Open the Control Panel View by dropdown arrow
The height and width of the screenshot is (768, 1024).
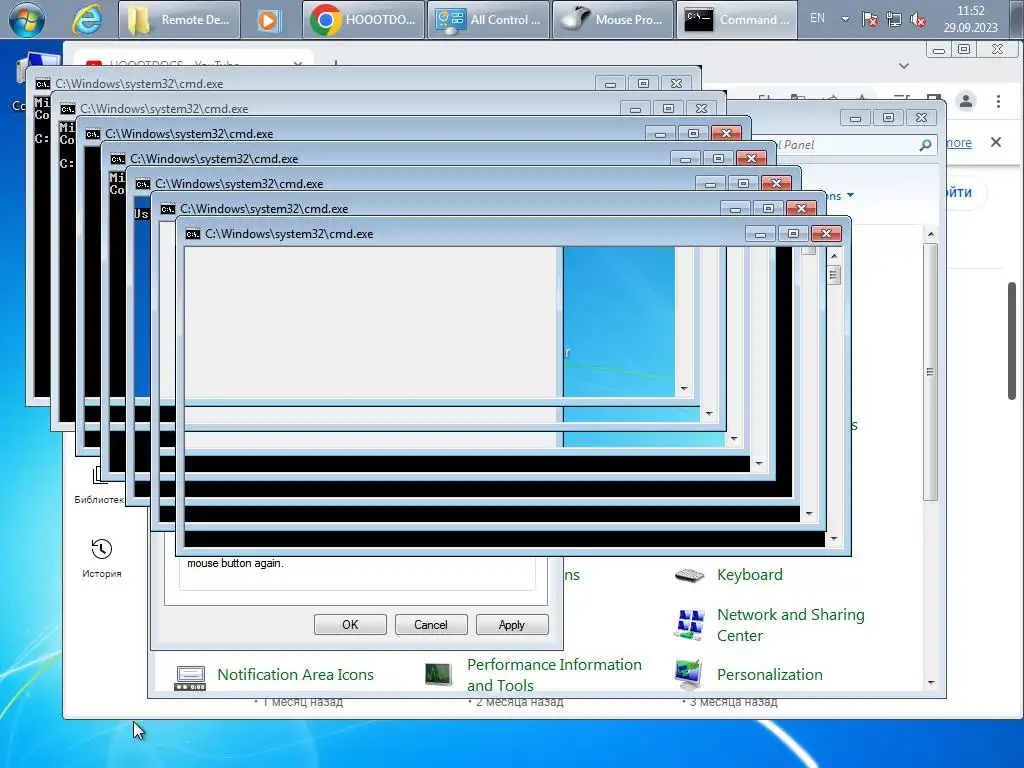(x=850, y=195)
